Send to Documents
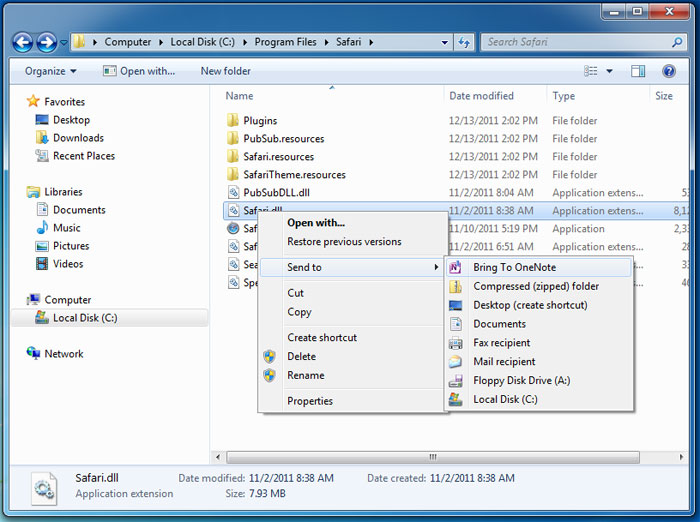Viewport: 700px width, 522px height. [499, 324]
